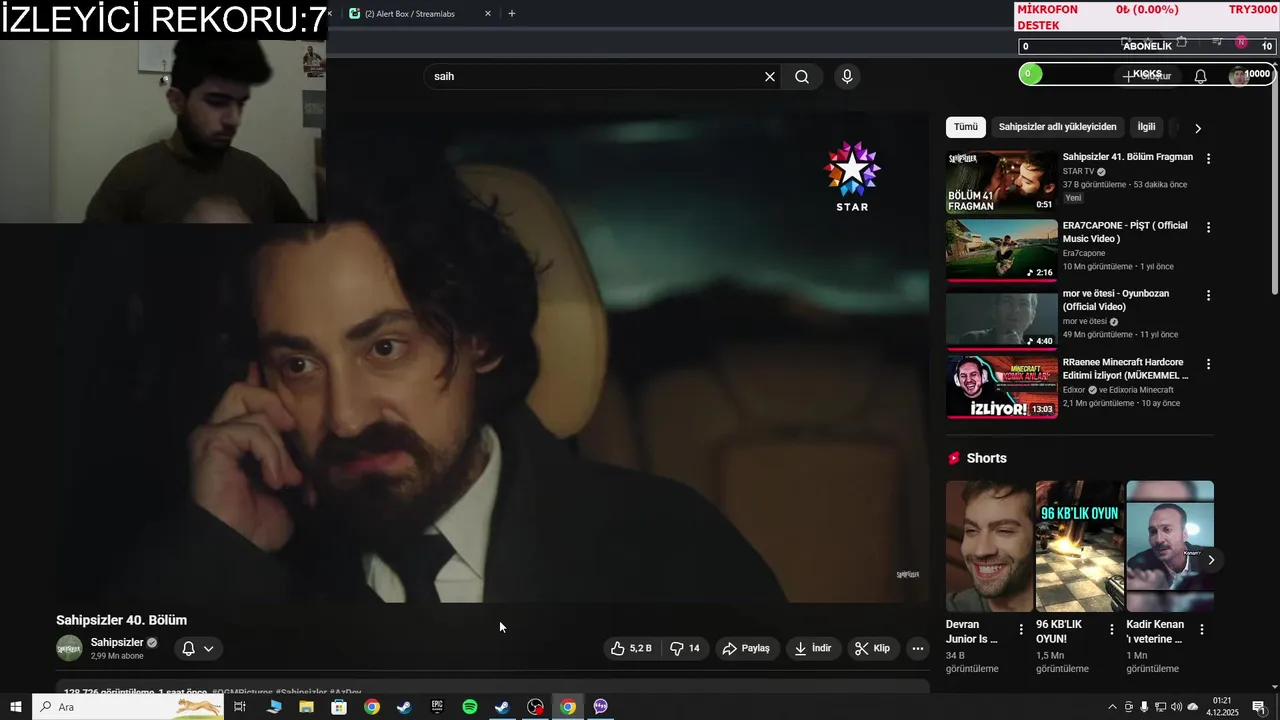This screenshot has width=1280, height=720.
Task: Like the Sahipsizler 40. Bölüm video
Action: [x=631, y=648]
